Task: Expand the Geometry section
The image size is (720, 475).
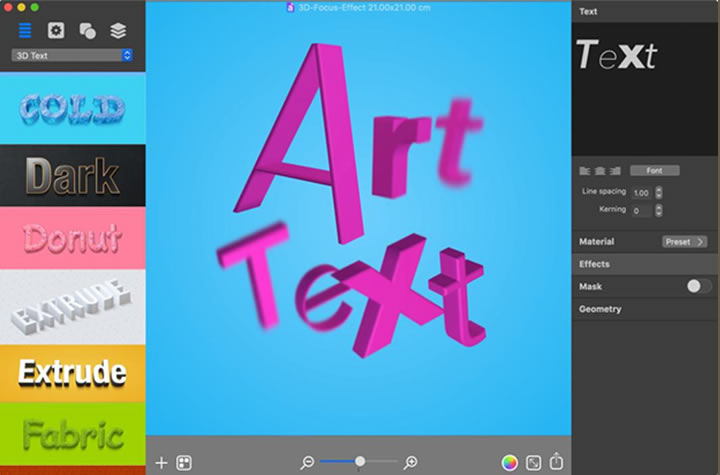Action: (x=645, y=309)
